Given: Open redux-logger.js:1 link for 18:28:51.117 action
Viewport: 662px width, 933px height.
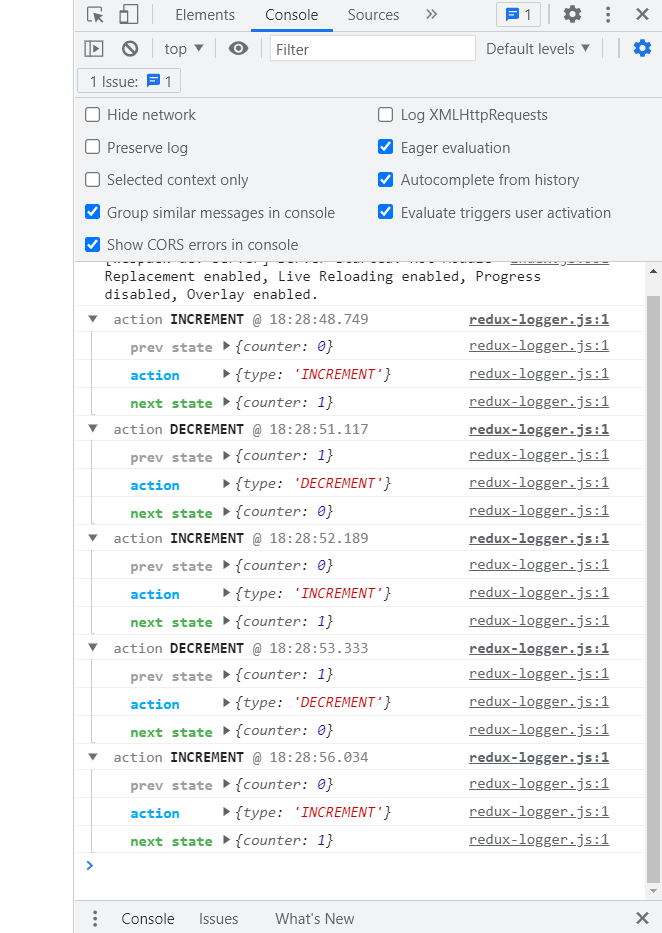Looking at the screenshot, I should tap(539, 430).
